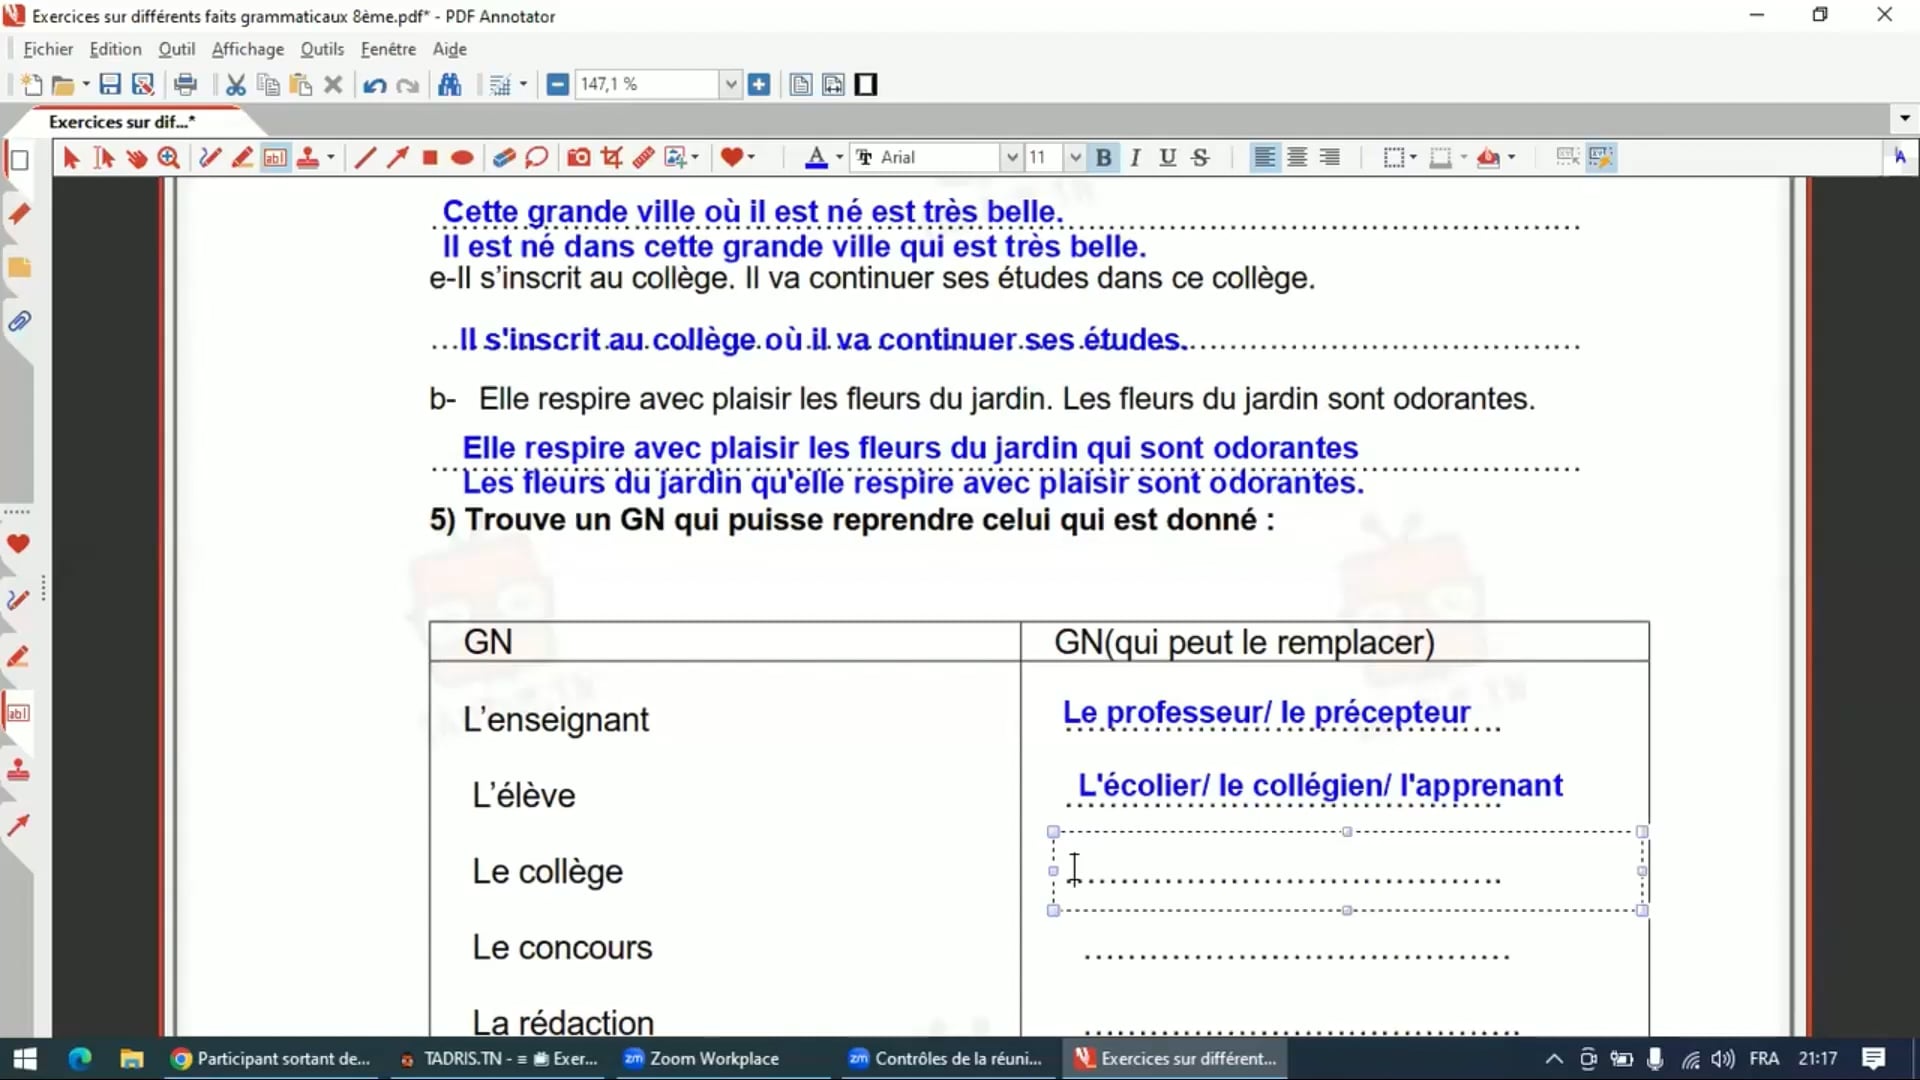
Task: Expand the font size 11 dropdown
Action: (x=1074, y=157)
